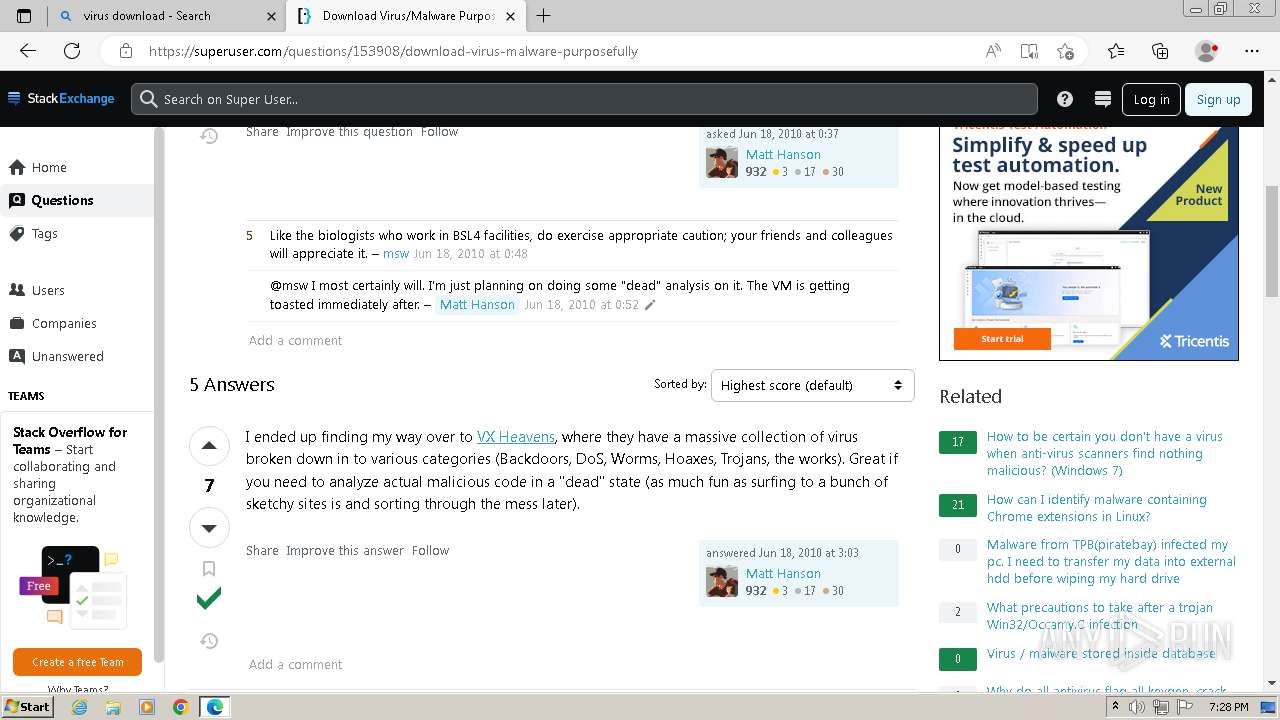Image resolution: width=1280 pixels, height=720 pixels.
Task: Add this page to favorites with the star-plus icon
Action: click(x=1065, y=51)
